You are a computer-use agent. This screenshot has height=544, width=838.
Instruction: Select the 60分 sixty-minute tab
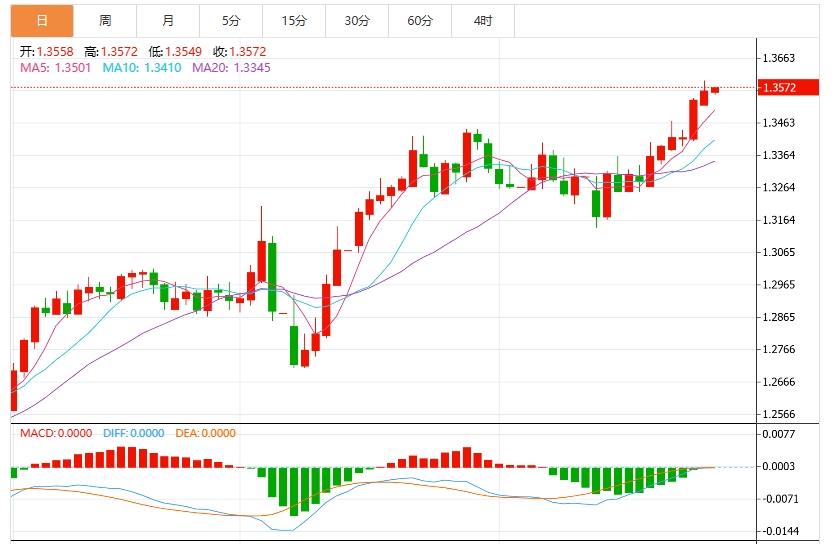(419, 20)
